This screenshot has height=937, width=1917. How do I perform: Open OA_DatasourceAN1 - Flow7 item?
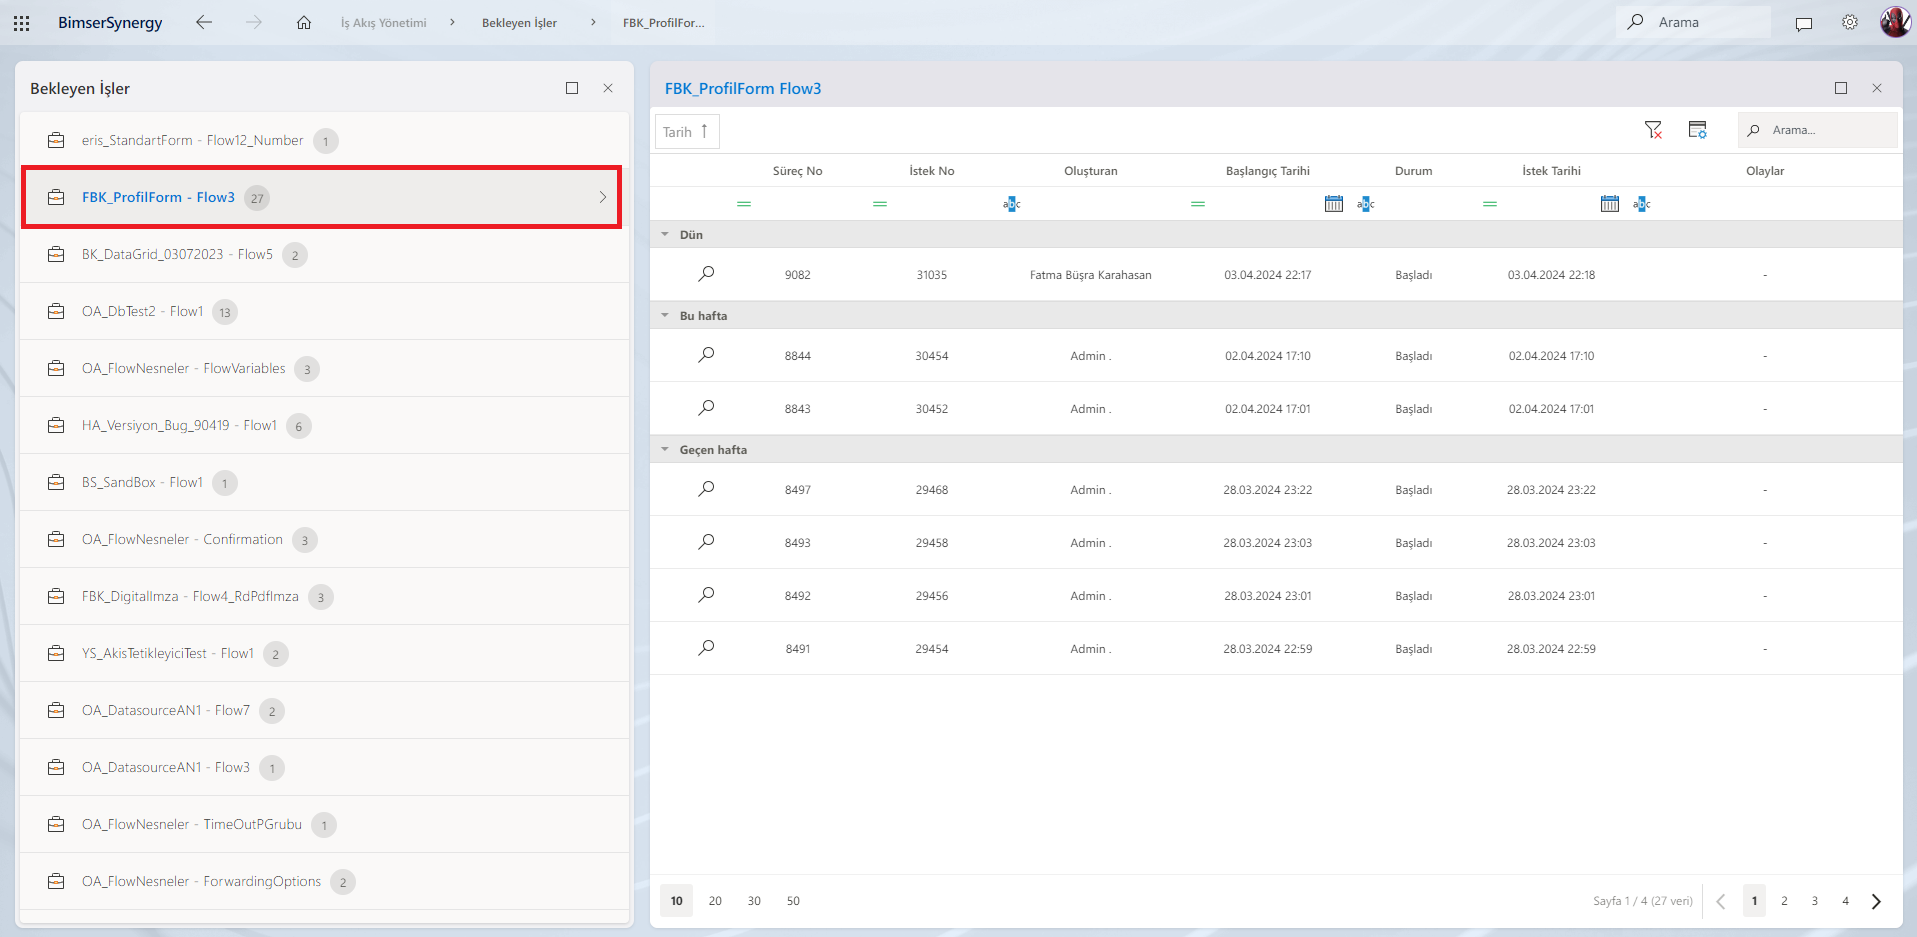click(325, 710)
